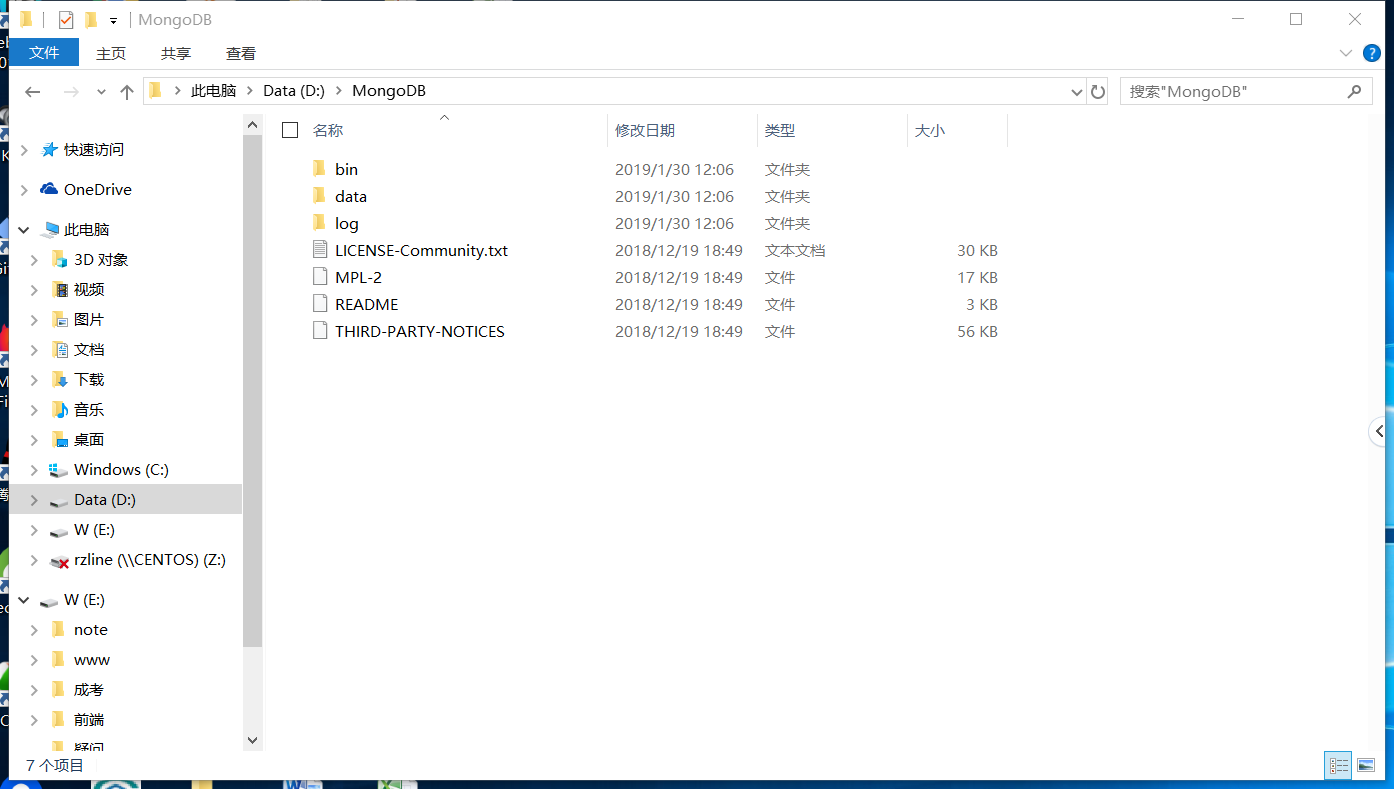Click the THIRD-PARTY-NOTICES file icon
The image size is (1394, 789).
[320, 331]
